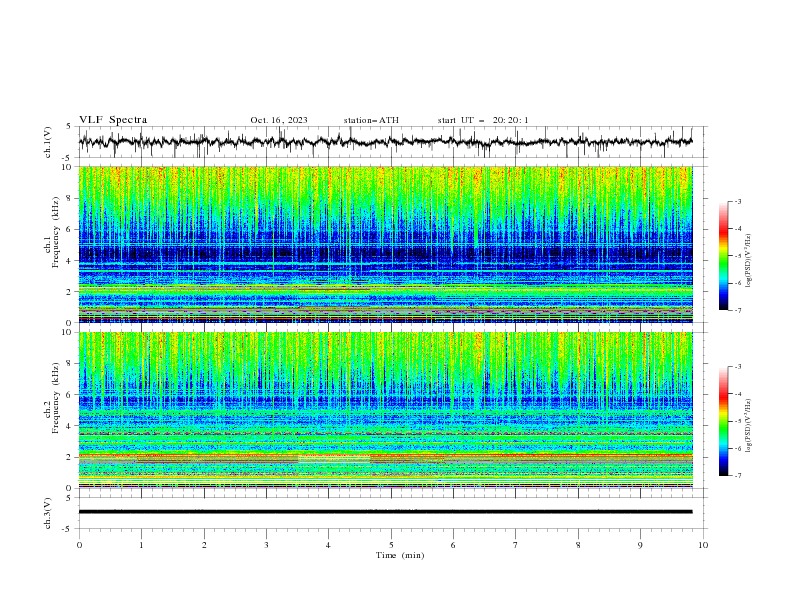Click the "3" tick on the time axis
Image resolution: width=792 pixels, height=612 pixels.
[x=266, y=545]
